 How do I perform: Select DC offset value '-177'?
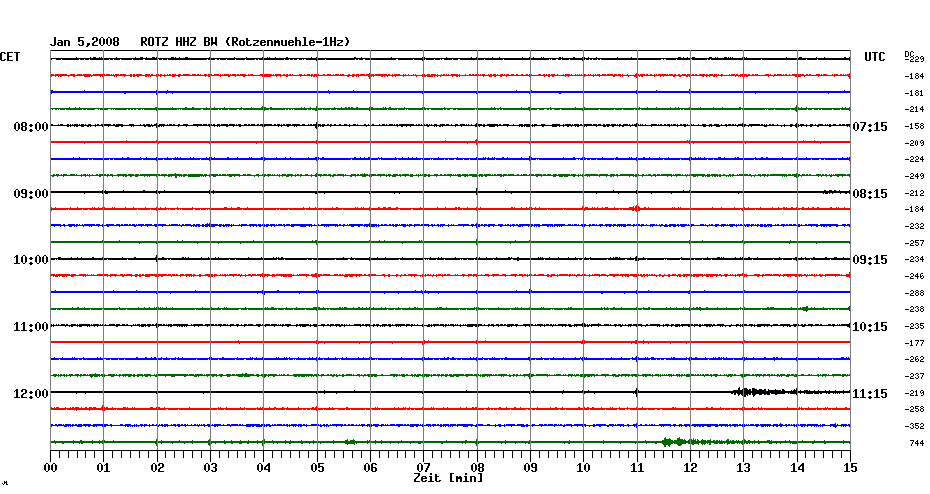click(x=915, y=343)
